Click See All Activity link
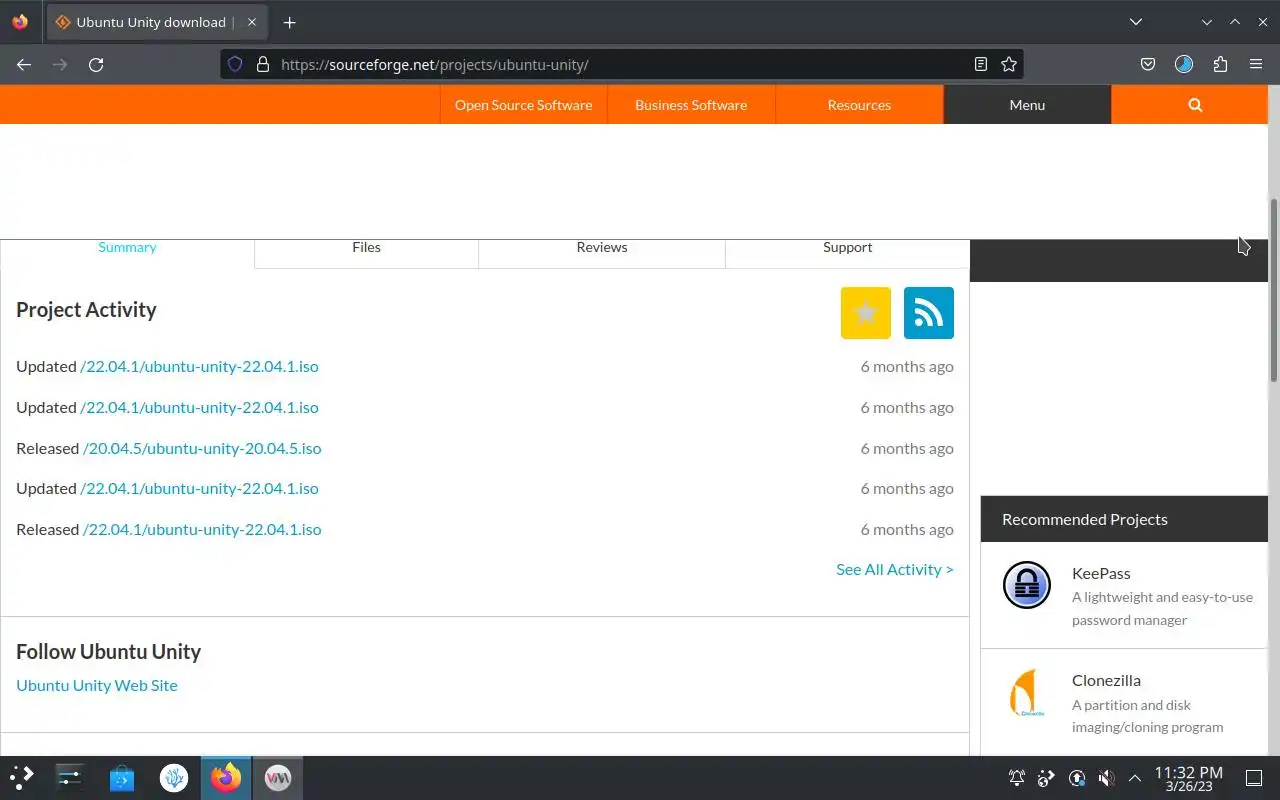 point(895,569)
